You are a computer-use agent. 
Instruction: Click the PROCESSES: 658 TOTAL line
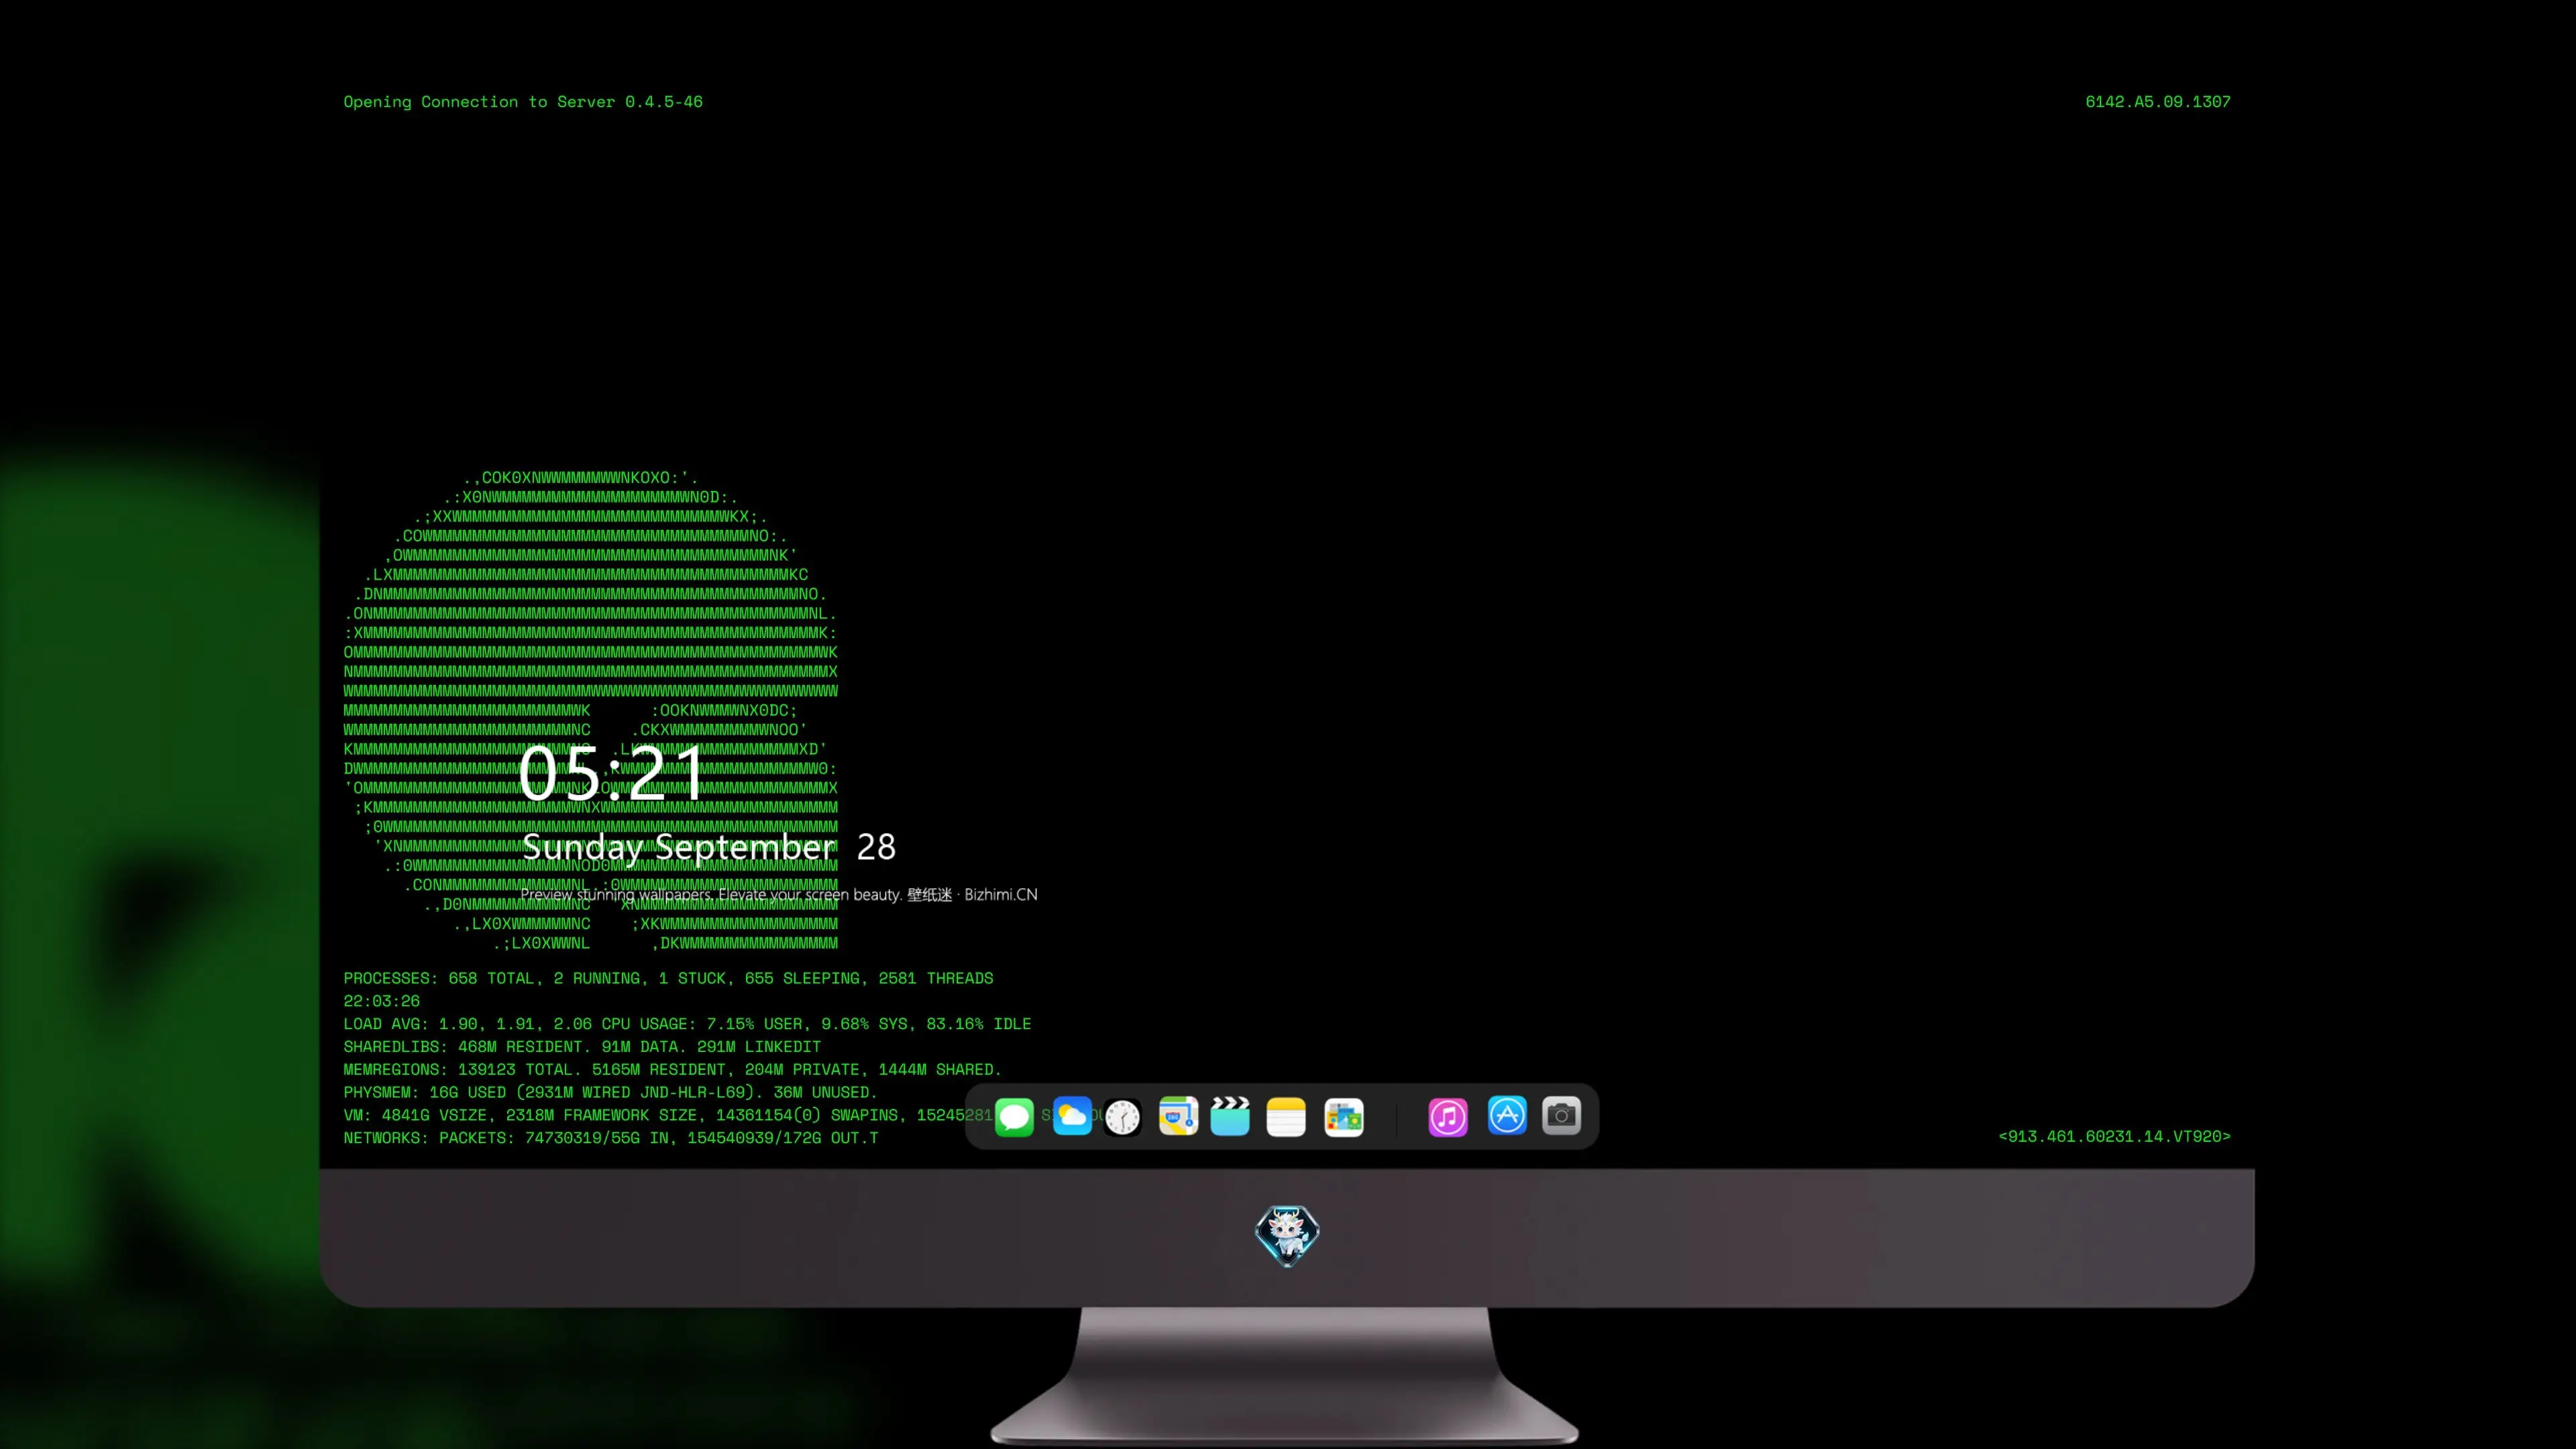(668, 978)
